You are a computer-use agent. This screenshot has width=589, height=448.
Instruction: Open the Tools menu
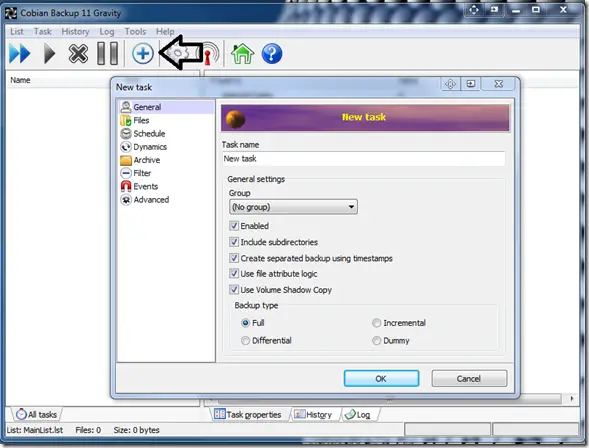135,32
